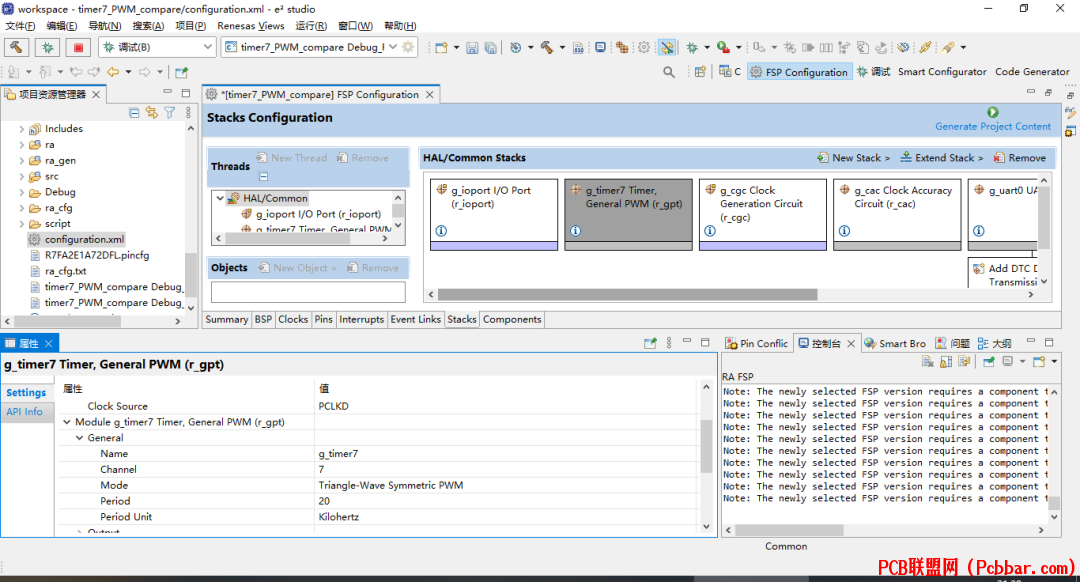The height and width of the screenshot is (582, 1080).
Task: Click the console horizontal scrollbar
Action: (789, 530)
